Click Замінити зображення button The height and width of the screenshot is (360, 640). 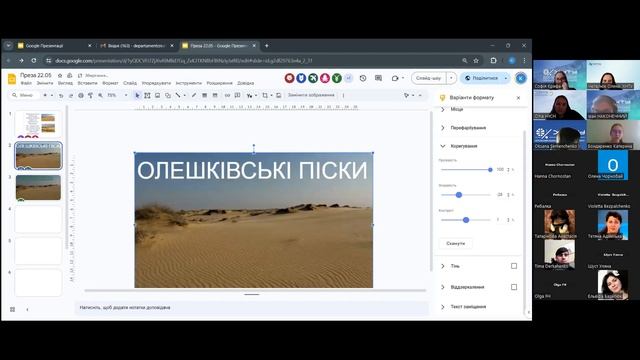pos(311,96)
